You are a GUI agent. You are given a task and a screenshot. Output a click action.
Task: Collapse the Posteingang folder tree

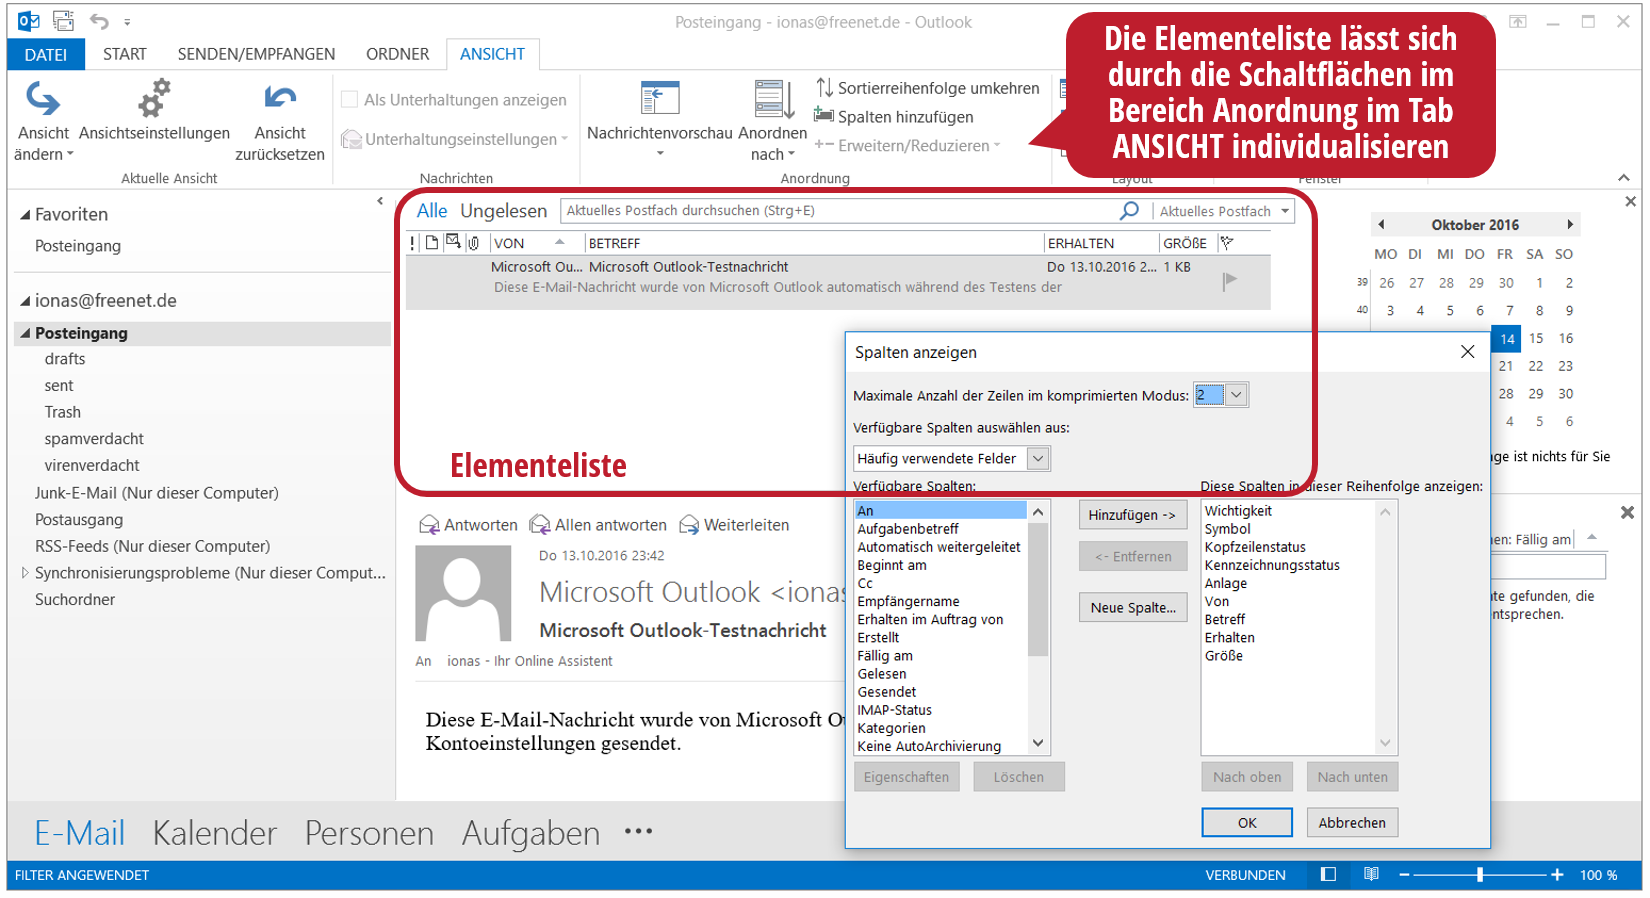point(25,333)
